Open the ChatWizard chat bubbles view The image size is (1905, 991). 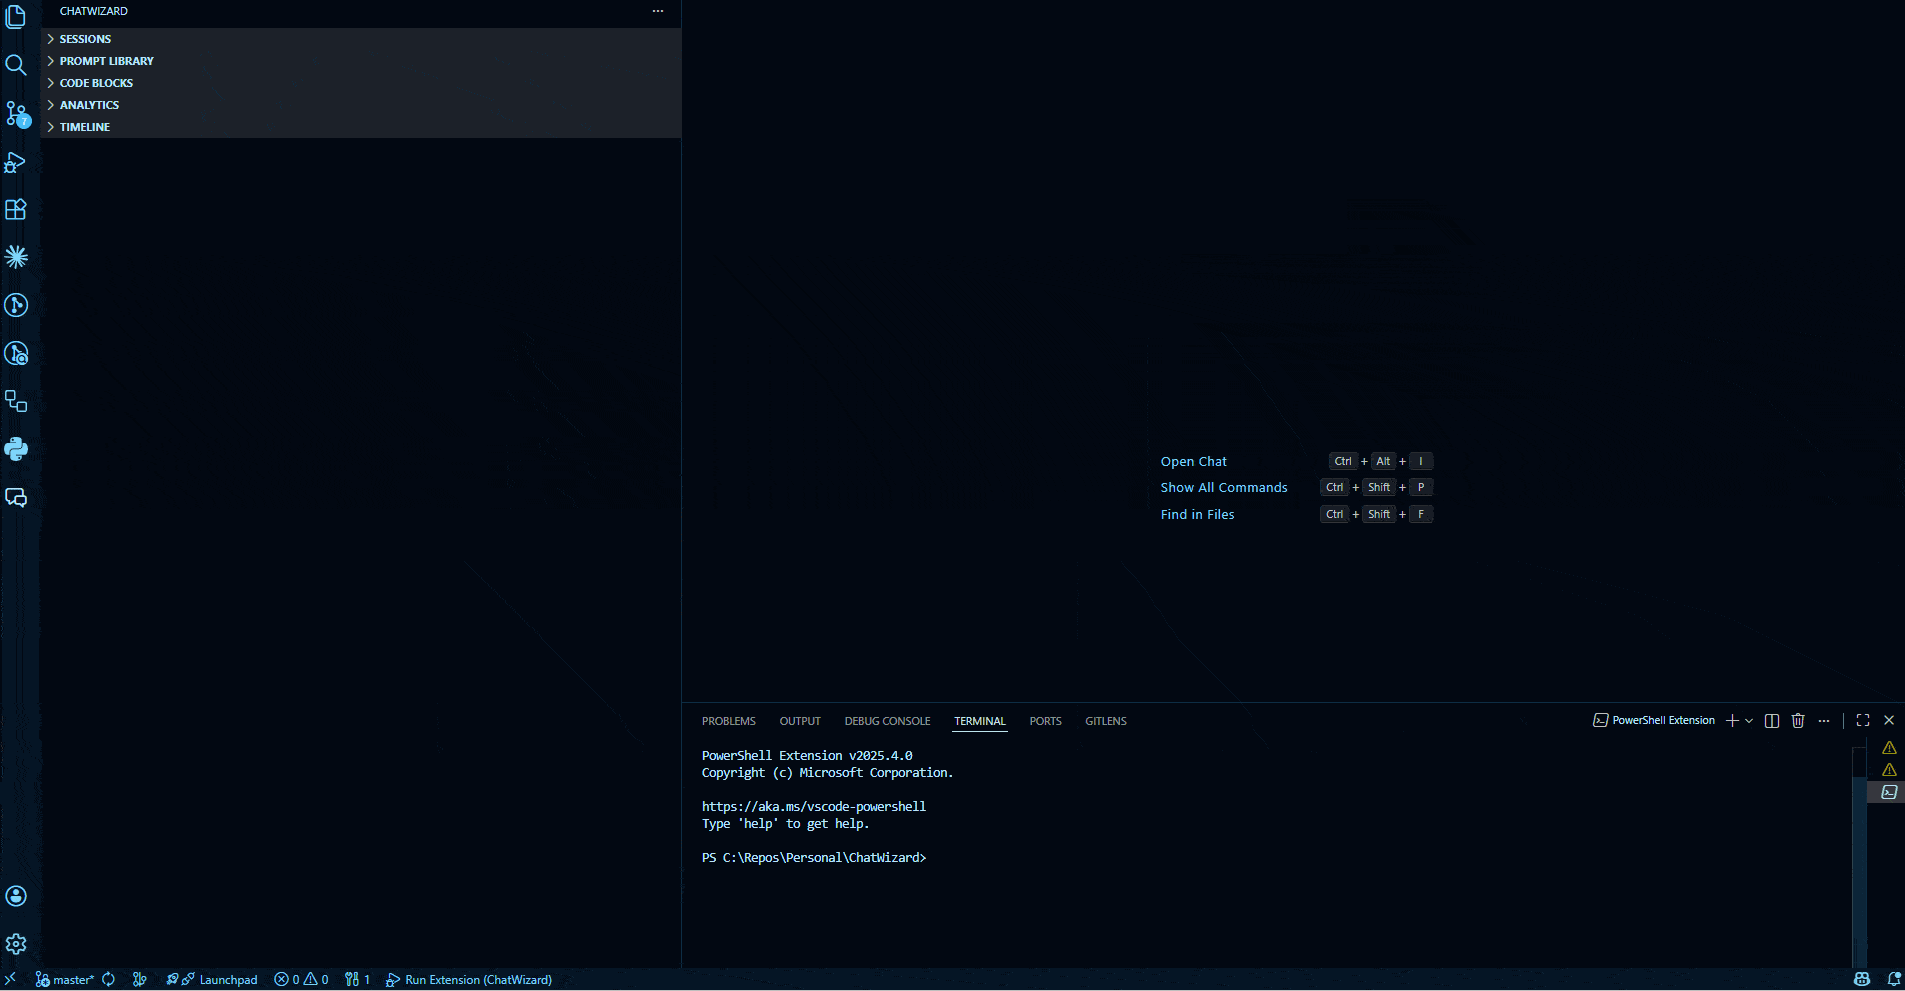[16, 497]
